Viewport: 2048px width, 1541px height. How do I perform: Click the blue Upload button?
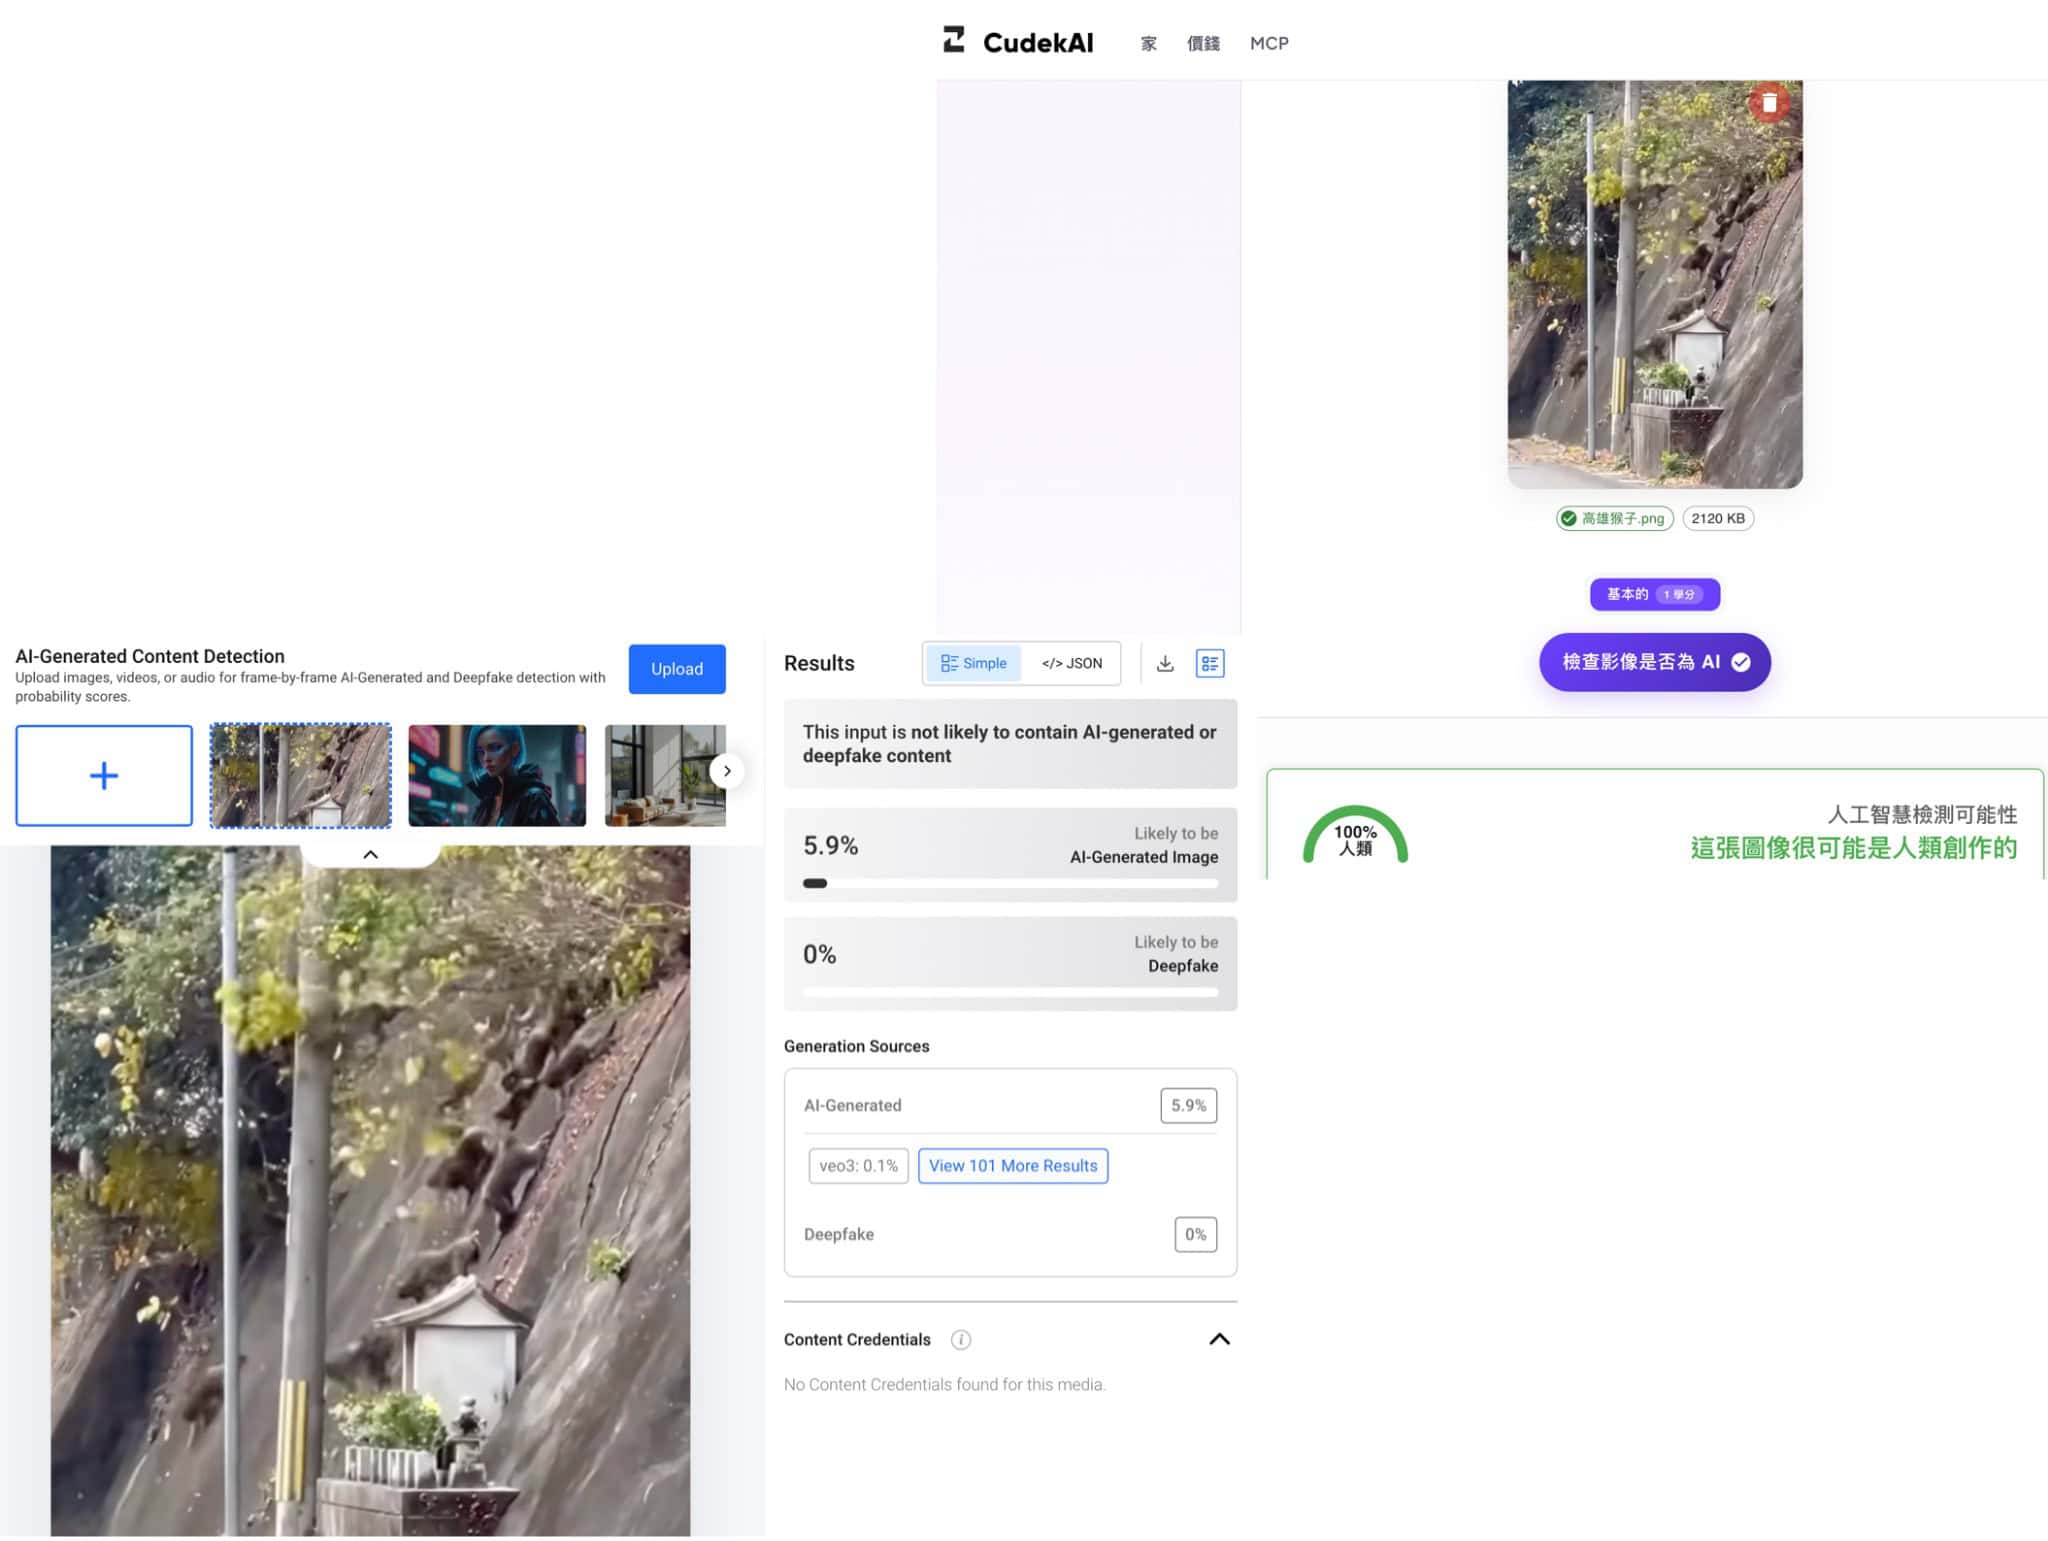[677, 669]
